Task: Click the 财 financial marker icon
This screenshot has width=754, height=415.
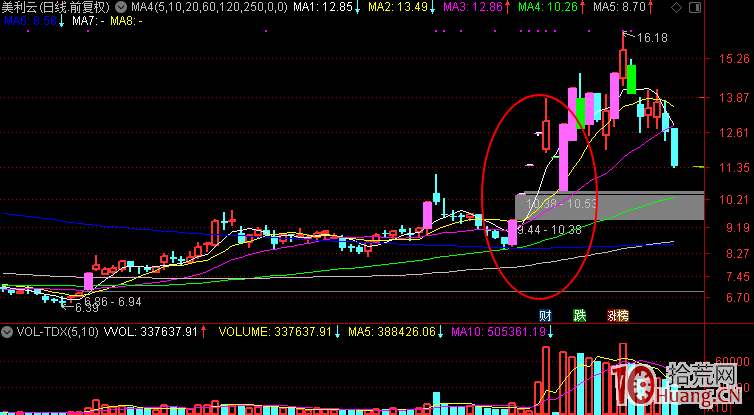Action: 545,315
